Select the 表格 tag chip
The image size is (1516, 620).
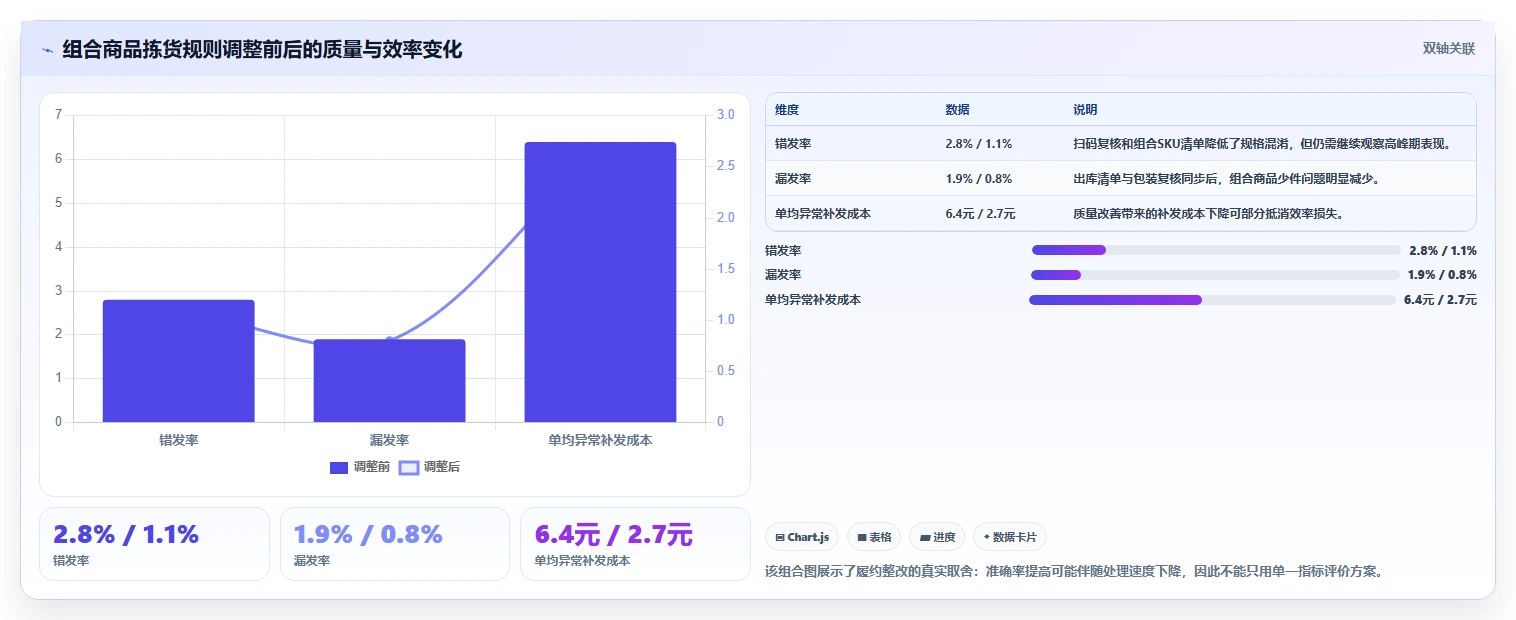(x=874, y=537)
